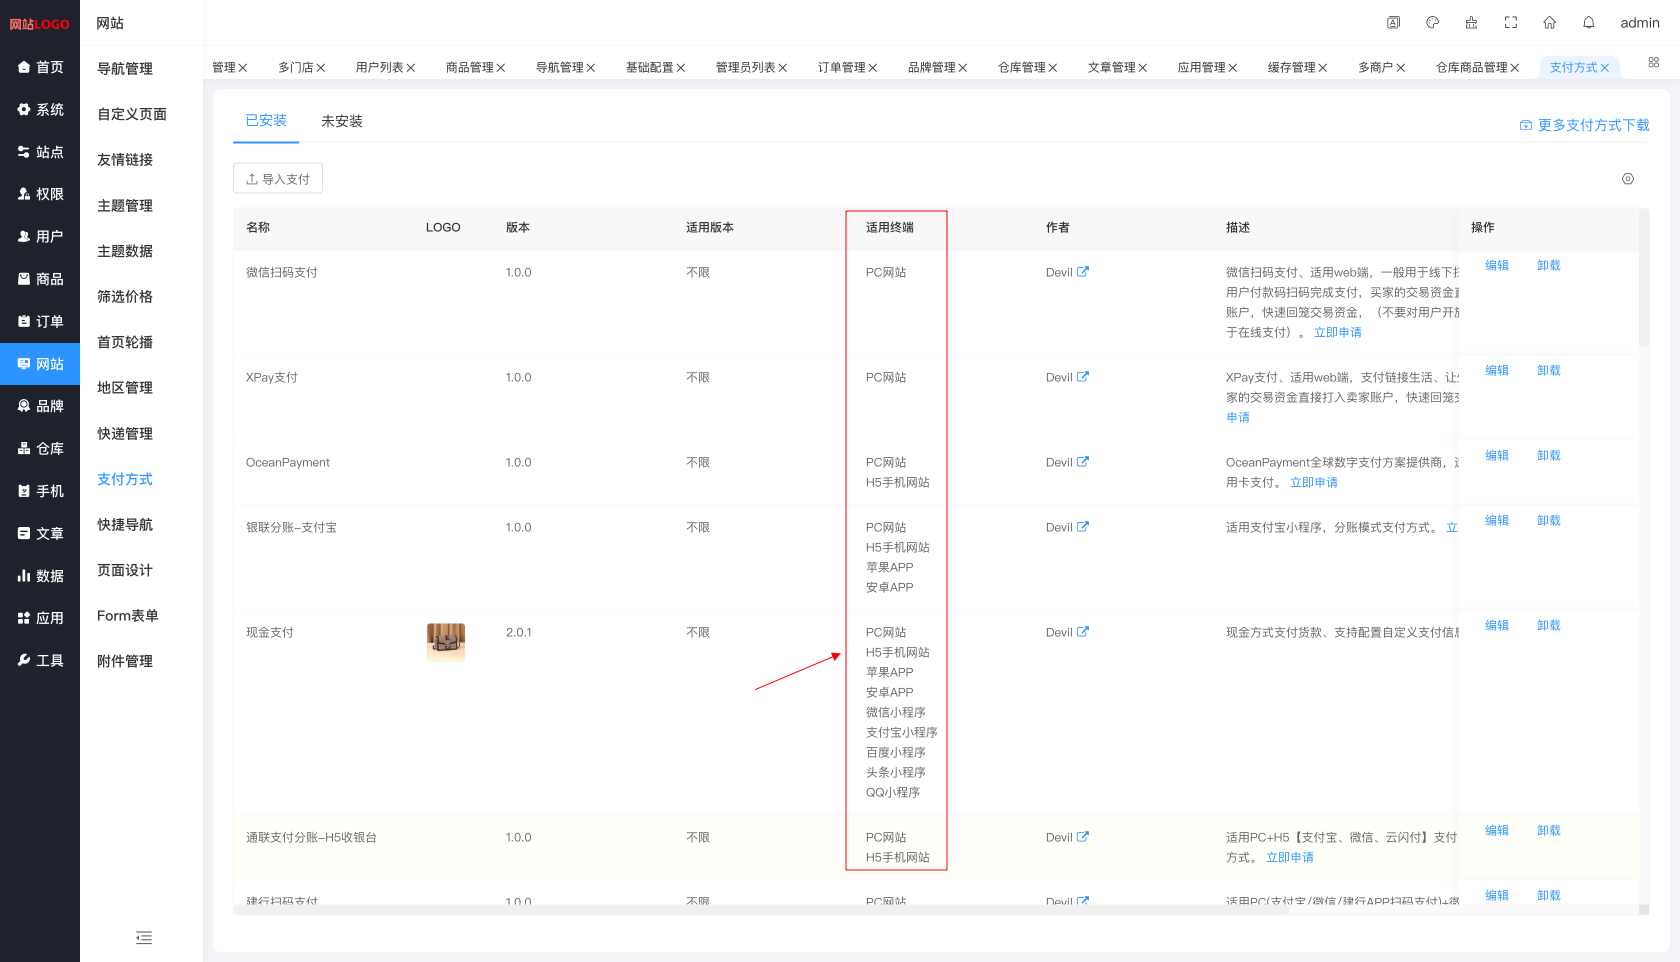Collapse the sidebar submenu toggle icon
This screenshot has height=962, width=1680.
pos(144,938)
